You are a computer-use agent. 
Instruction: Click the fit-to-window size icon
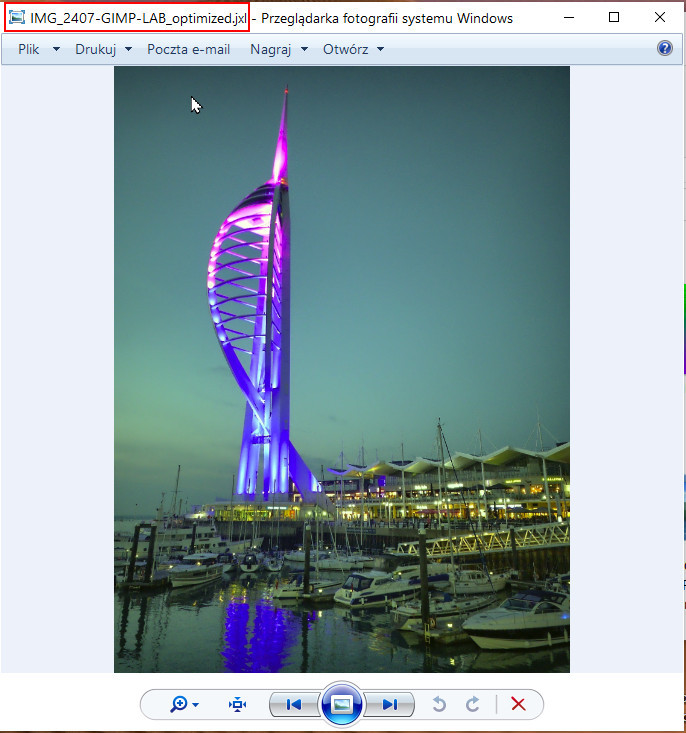click(237, 704)
